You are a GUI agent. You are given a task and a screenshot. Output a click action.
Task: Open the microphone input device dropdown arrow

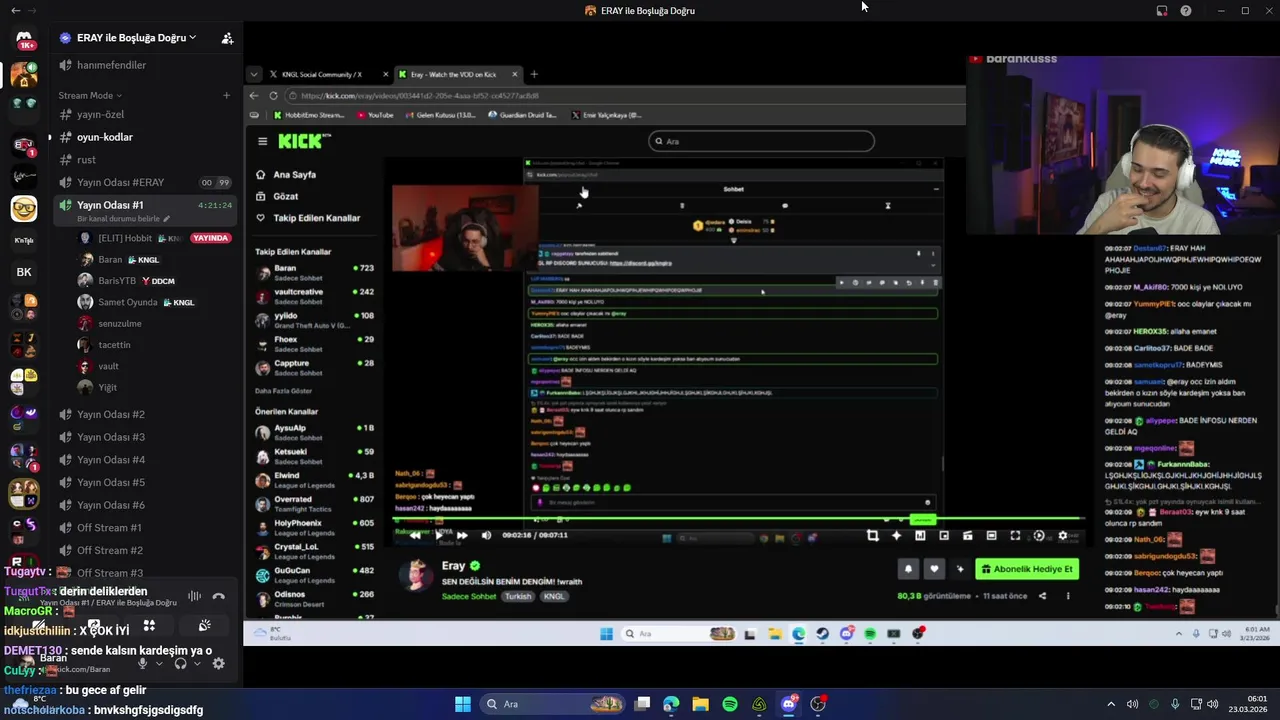pyautogui.click(x=158, y=663)
